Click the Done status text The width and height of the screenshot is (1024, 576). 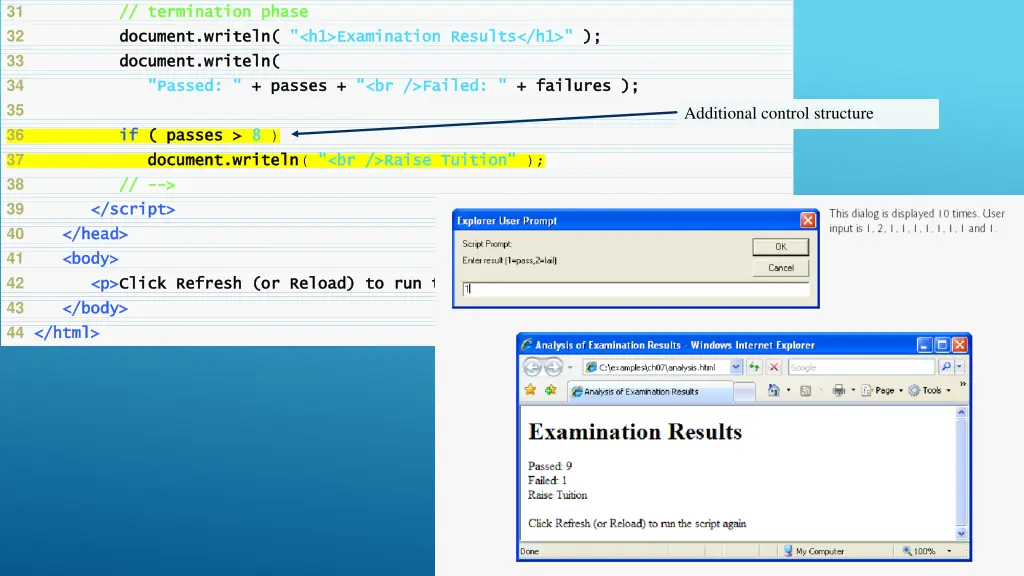[530, 551]
